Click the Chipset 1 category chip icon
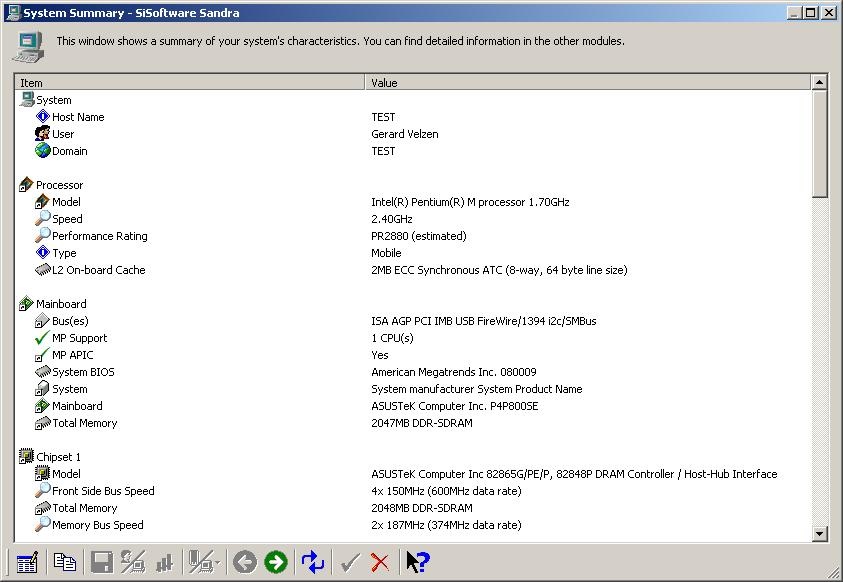843x582 pixels. pos(26,456)
